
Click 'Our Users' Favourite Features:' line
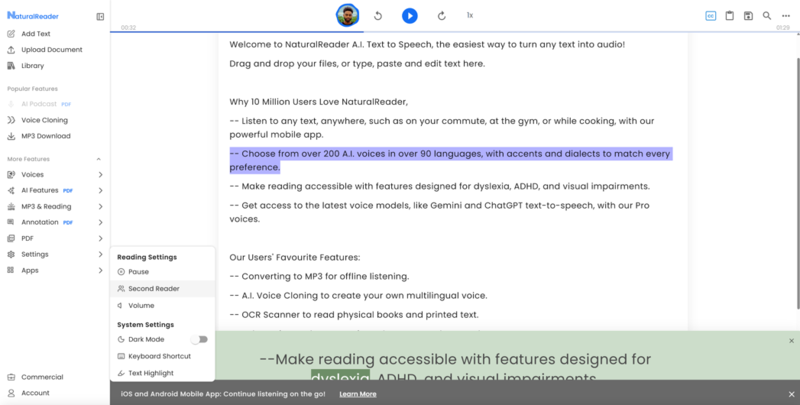[x=294, y=257]
